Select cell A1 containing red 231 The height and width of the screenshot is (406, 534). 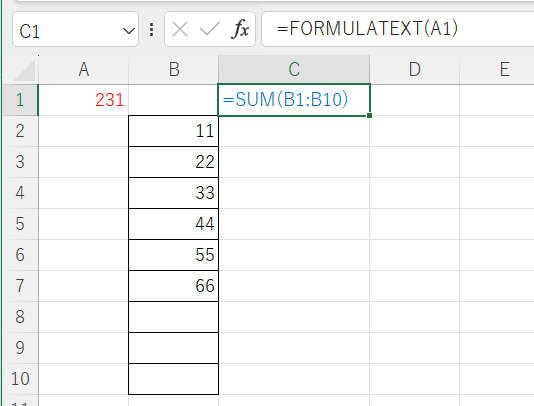click(x=83, y=100)
